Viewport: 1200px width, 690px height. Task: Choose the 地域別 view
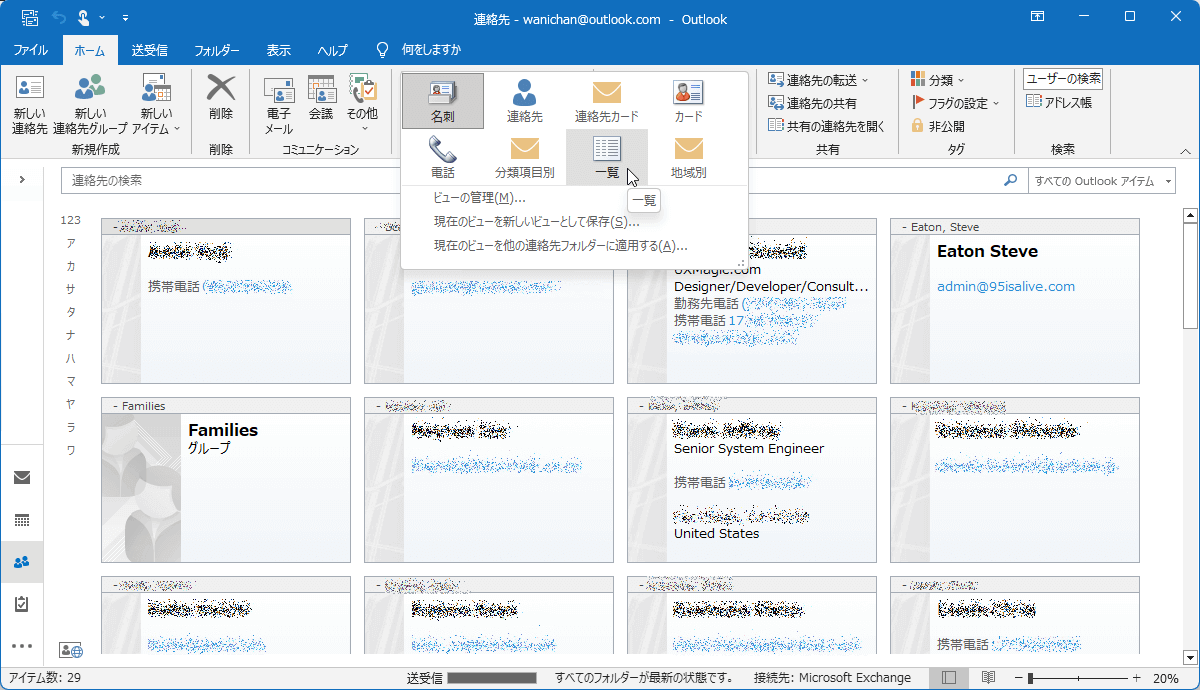coord(688,157)
